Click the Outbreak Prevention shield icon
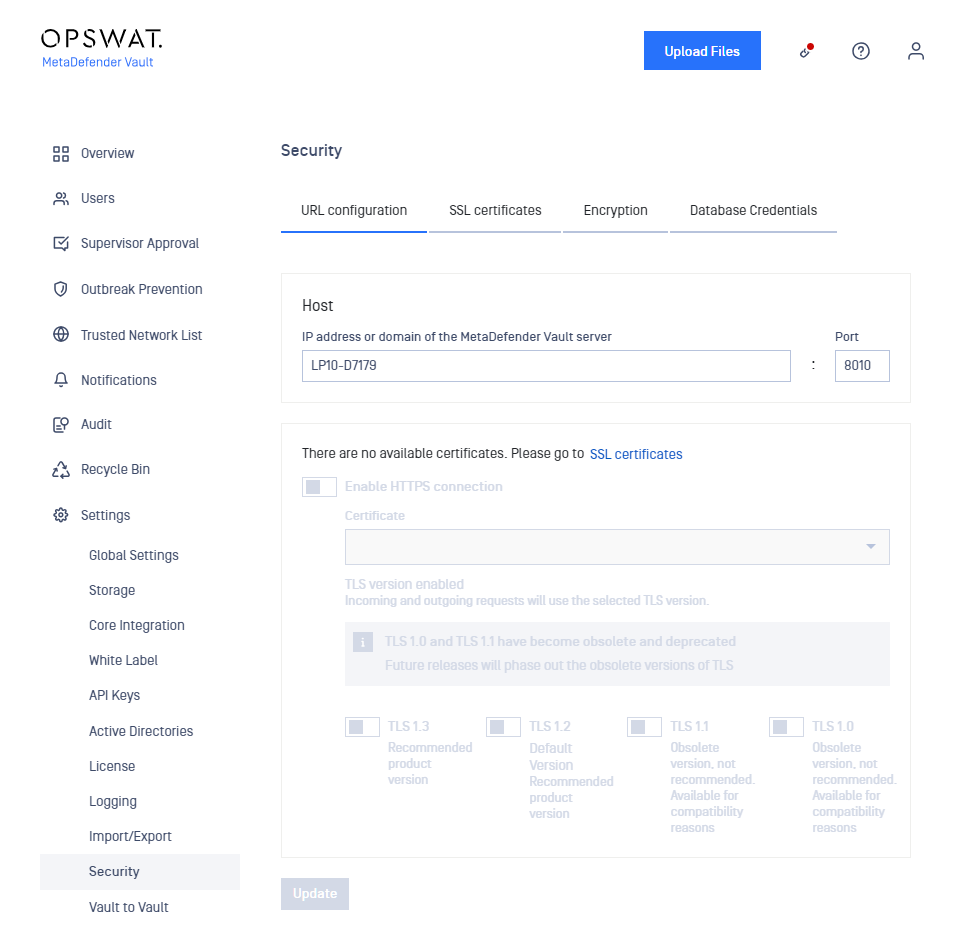The width and height of the screenshot is (966, 937). point(60,289)
